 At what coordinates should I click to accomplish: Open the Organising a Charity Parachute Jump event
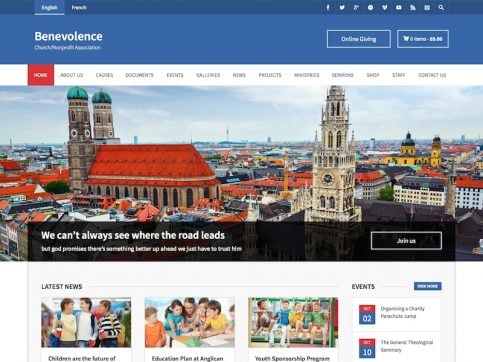point(403,312)
